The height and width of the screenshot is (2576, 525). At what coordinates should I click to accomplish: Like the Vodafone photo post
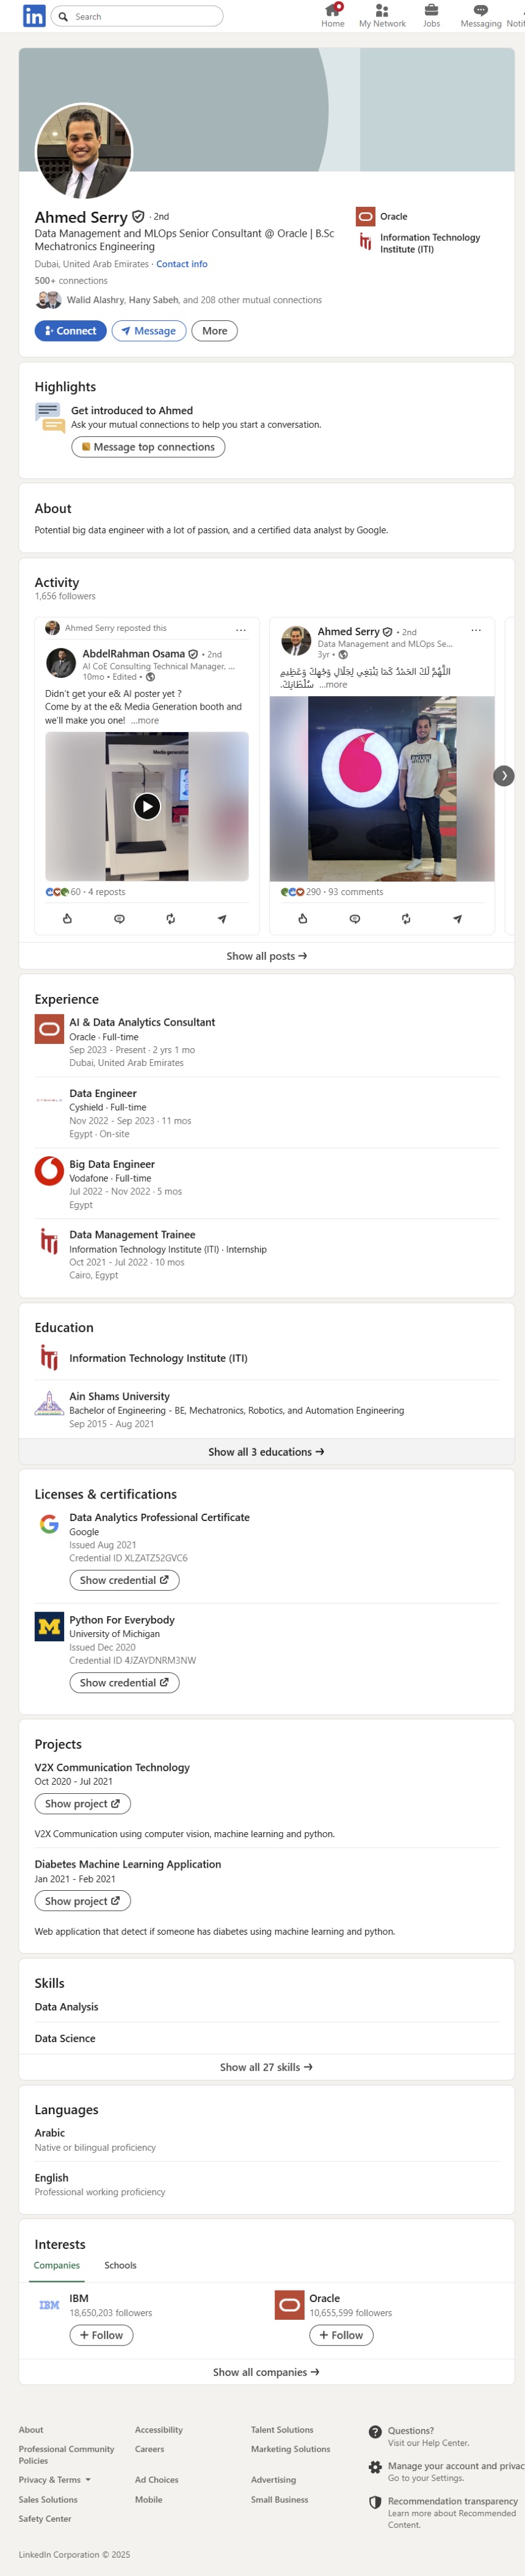click(x=303, y=918)
